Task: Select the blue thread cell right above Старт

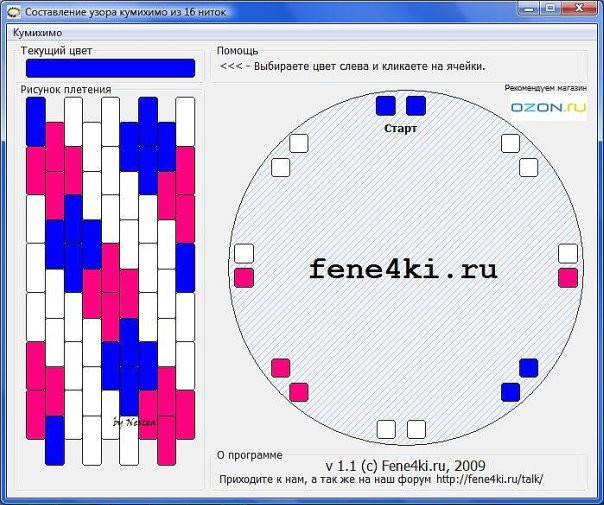Action: click(416, 106)
